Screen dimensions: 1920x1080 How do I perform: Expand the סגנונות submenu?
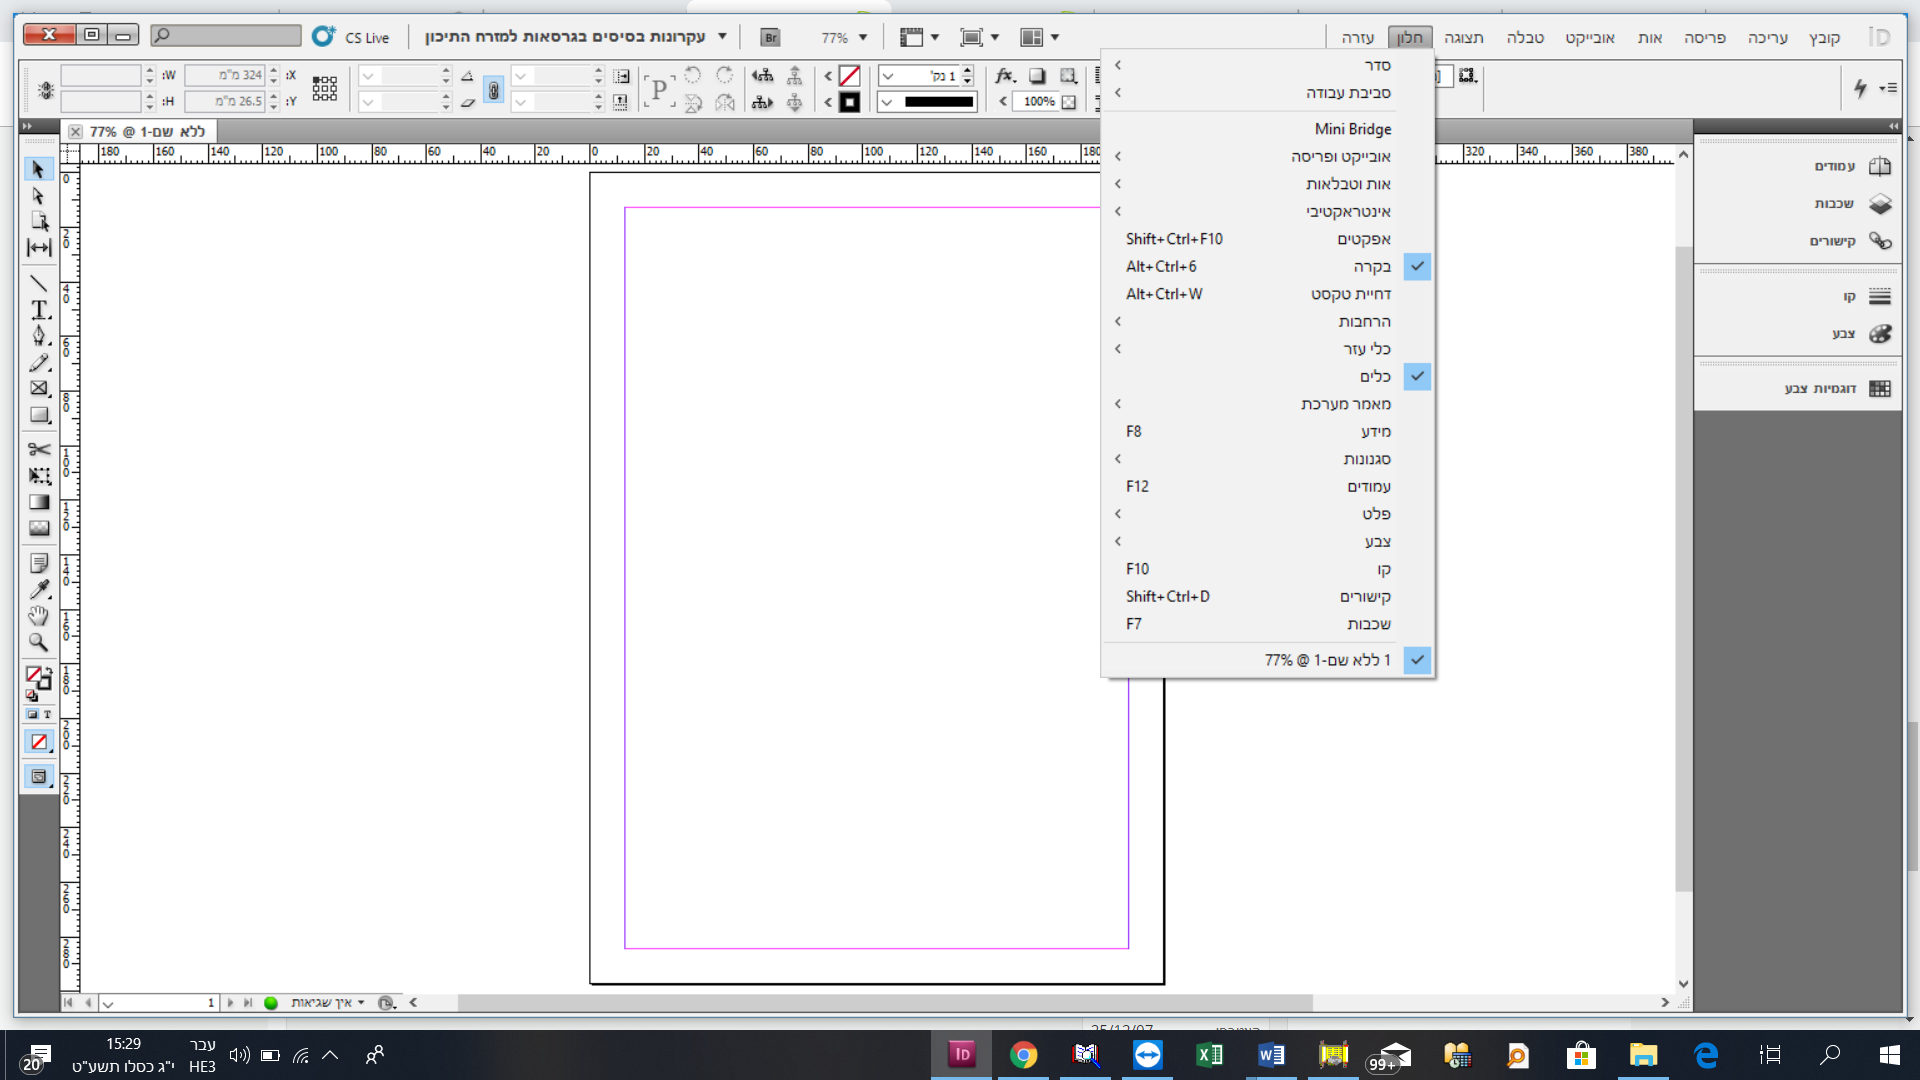(x=1367, y=459)
